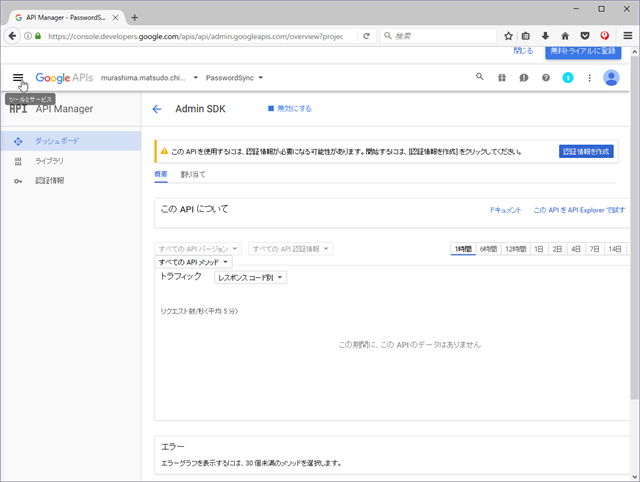Click the page vertical scrollbar
Viewport: 640px width, 482px height.
click(634, 229)
